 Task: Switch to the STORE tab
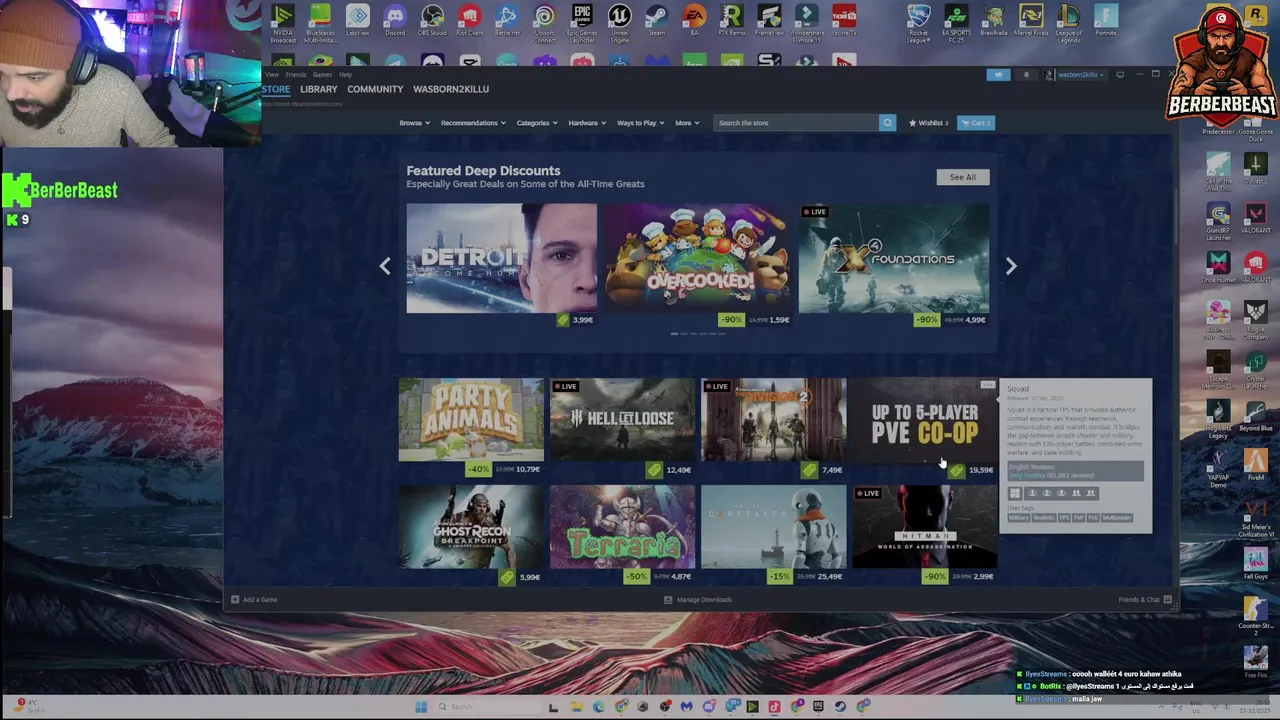[276, 89]
